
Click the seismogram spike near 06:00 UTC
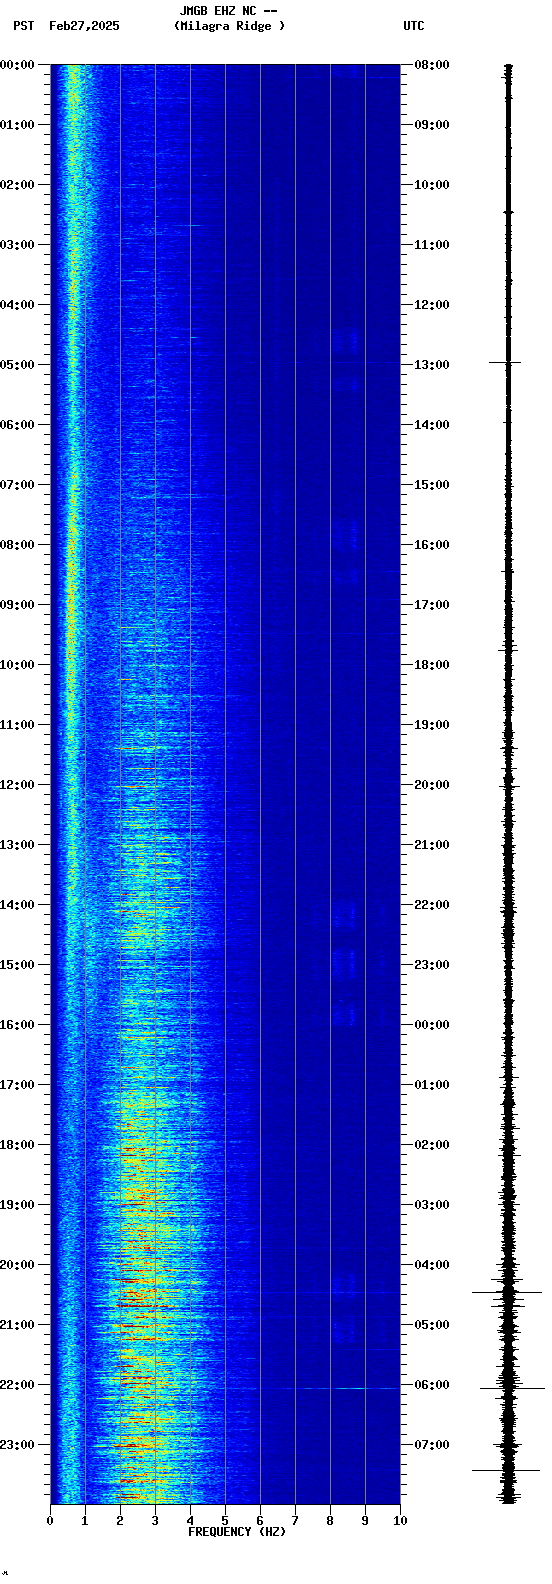pyautogui.click(x=512, y=1388)
